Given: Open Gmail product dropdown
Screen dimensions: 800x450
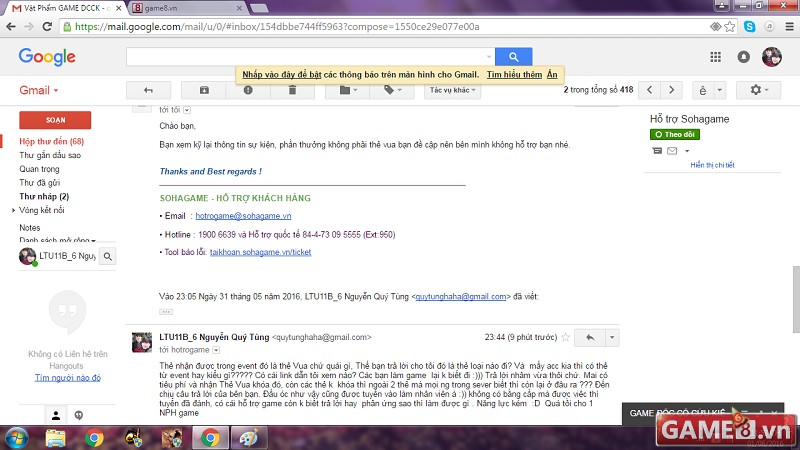Looking at the screenshot, I should (39, 90).
